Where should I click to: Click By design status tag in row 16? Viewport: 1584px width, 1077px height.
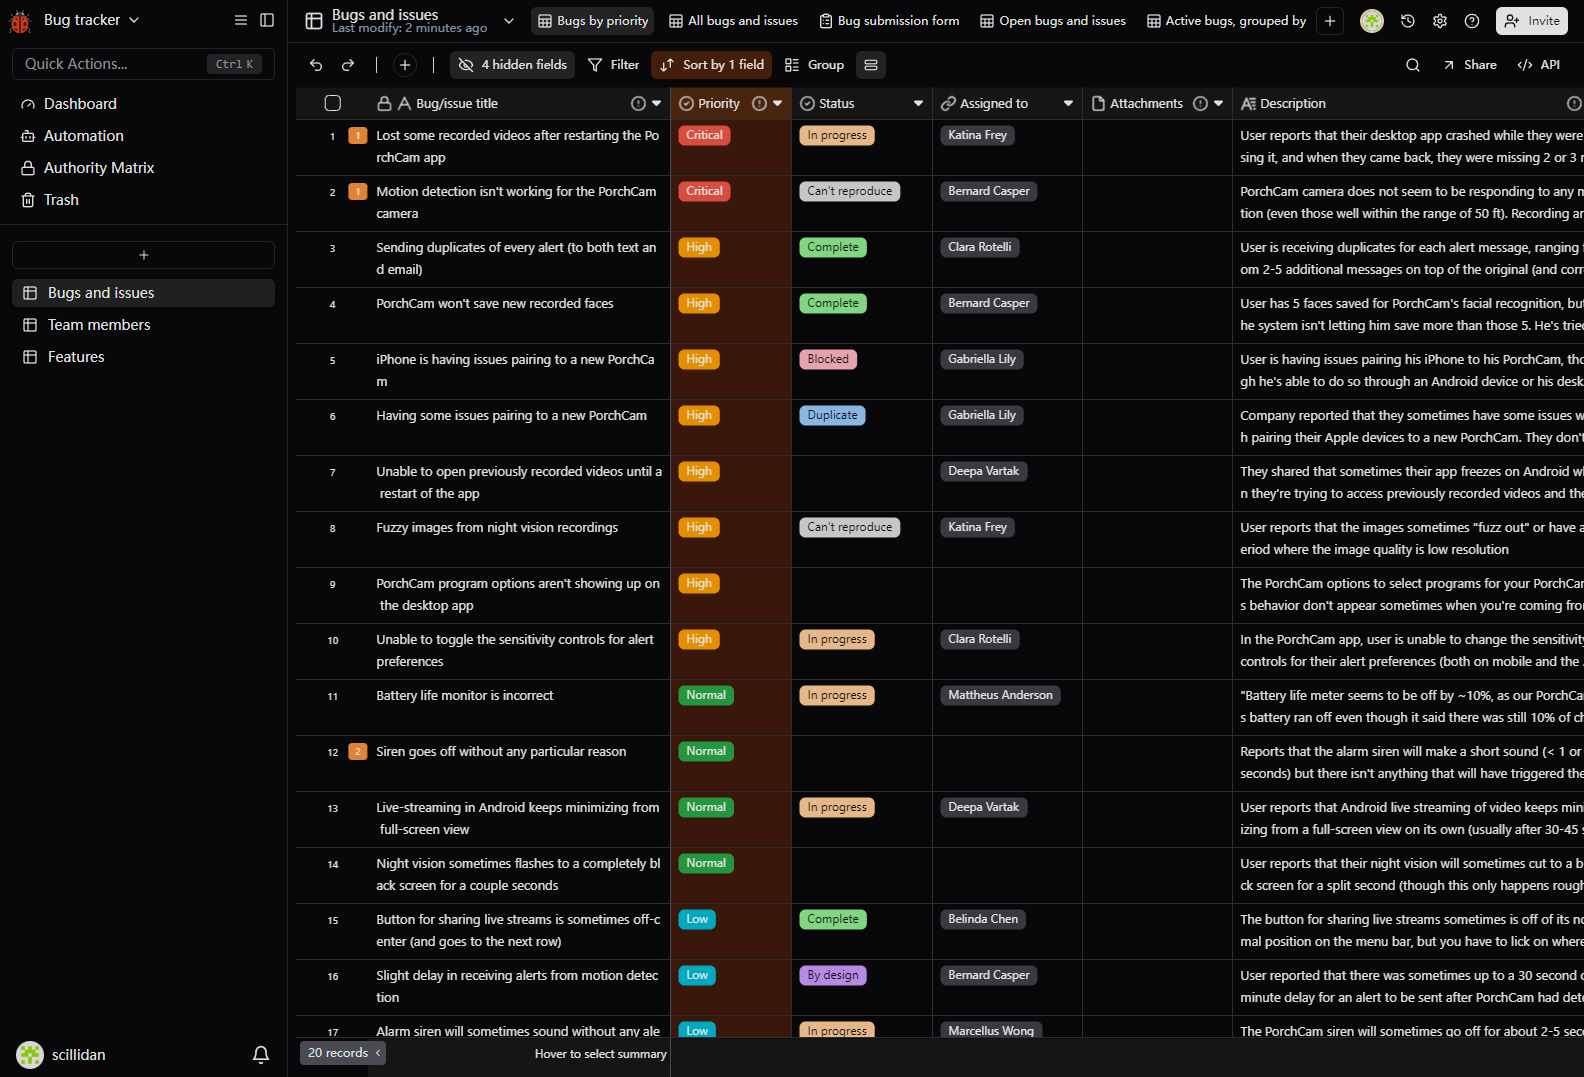[x=833, y=976]
